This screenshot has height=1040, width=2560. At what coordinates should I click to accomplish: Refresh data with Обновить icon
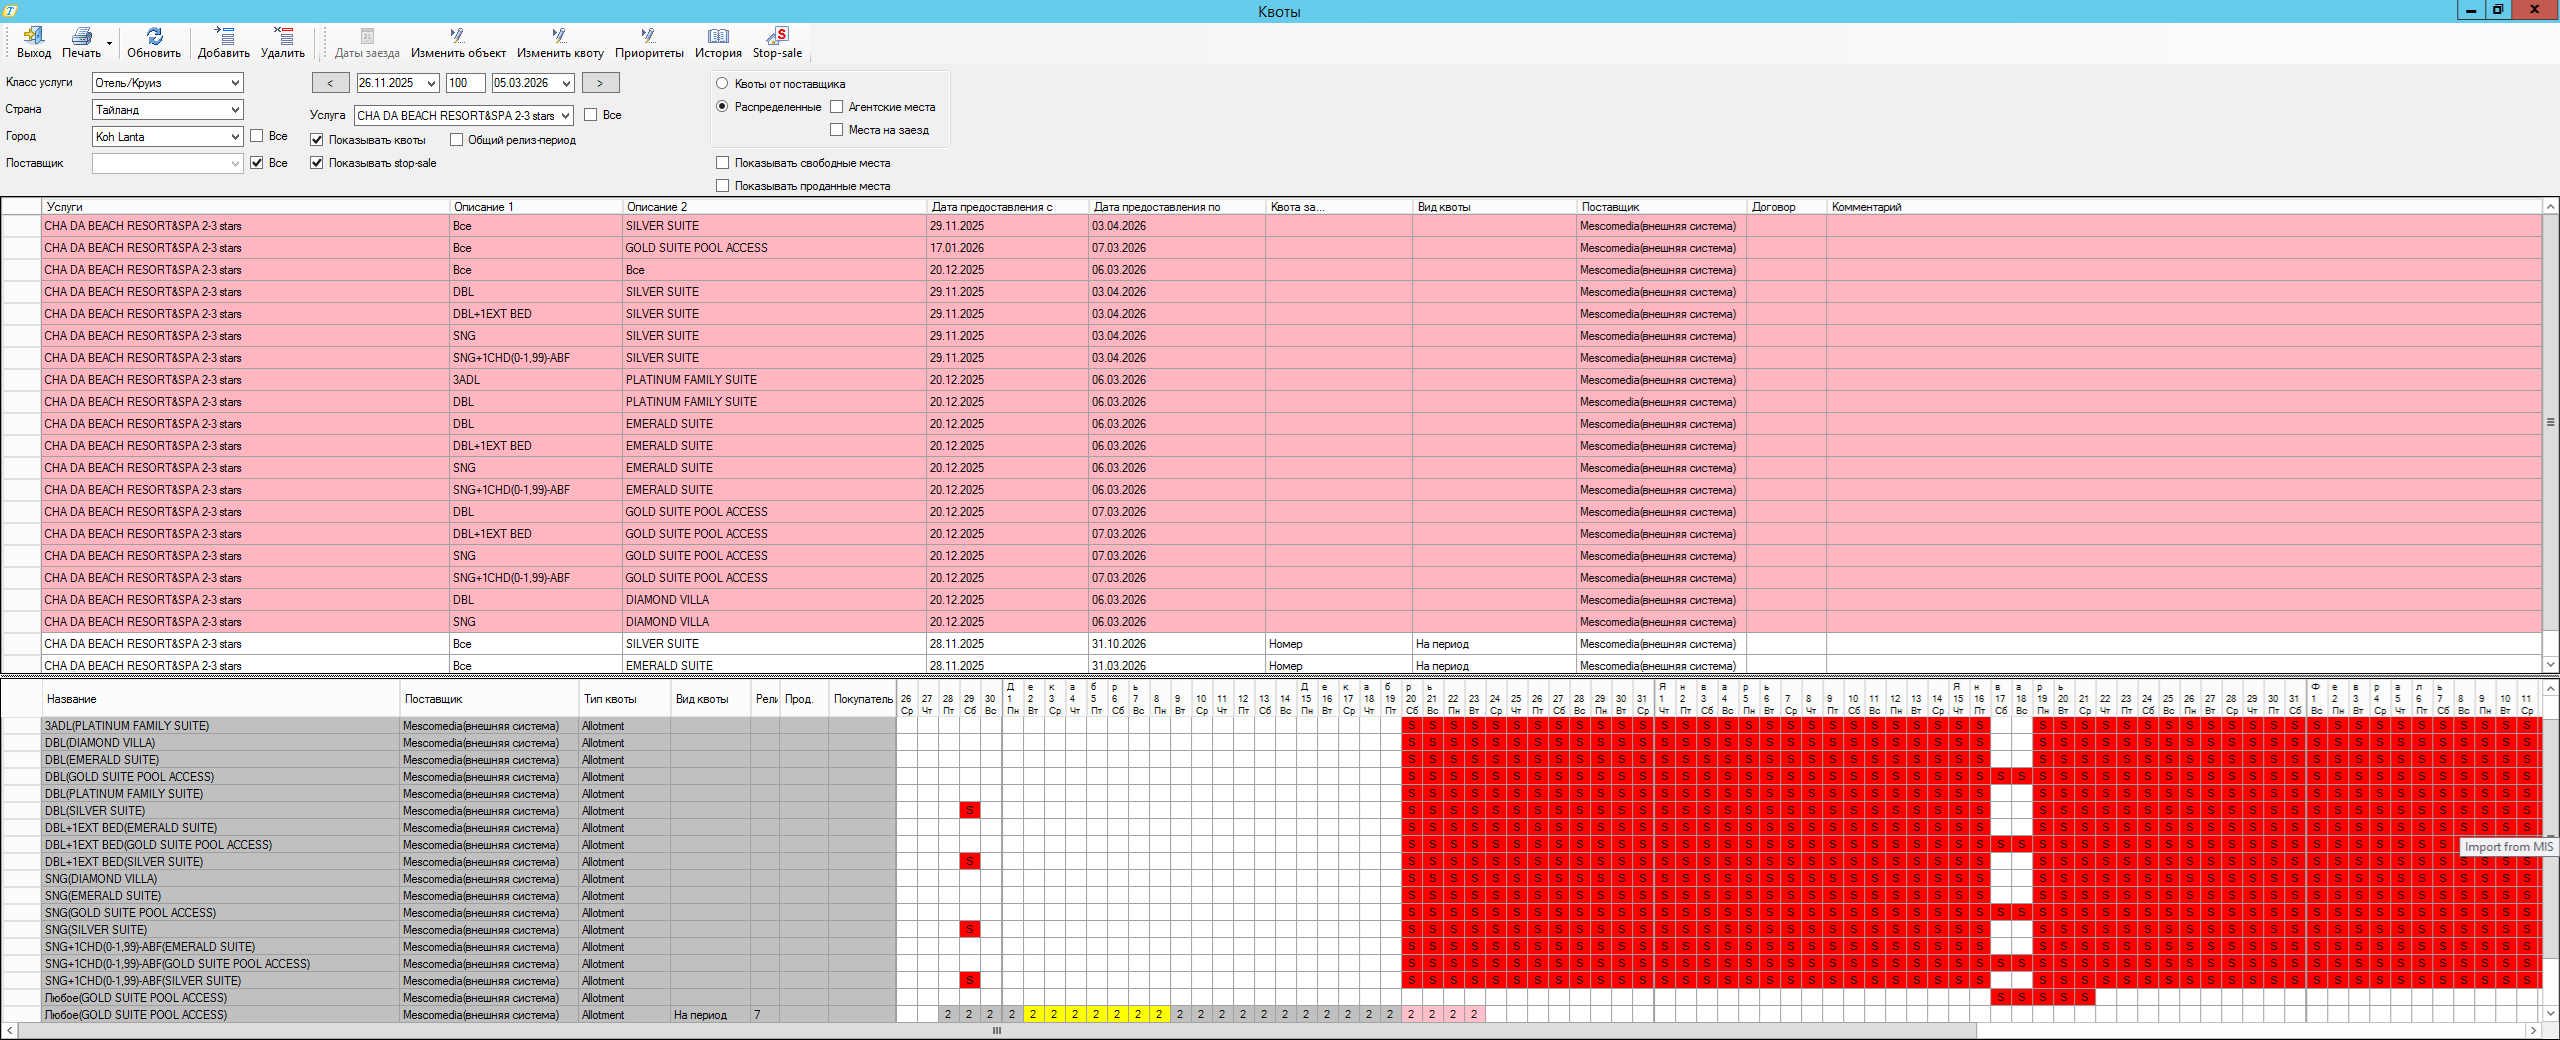pyautogui.click(x=154, y=37)
